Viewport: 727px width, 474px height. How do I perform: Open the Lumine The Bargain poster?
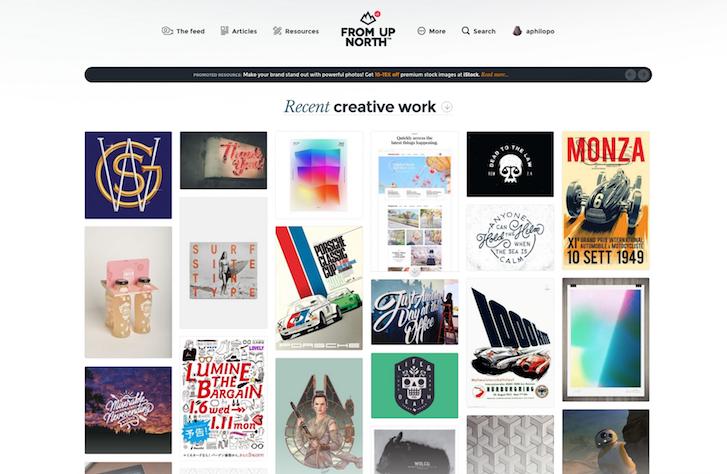click(223, 398)
